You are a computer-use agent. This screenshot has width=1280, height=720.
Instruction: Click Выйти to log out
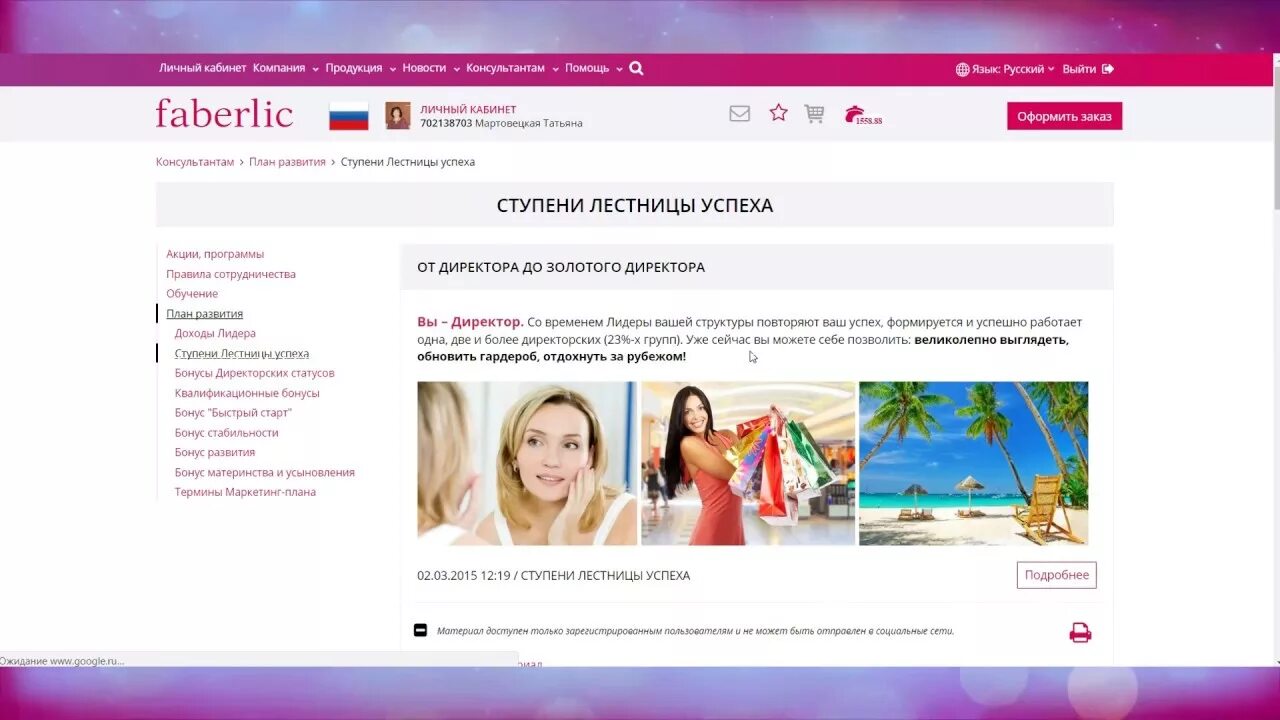tap(1079, 69)
